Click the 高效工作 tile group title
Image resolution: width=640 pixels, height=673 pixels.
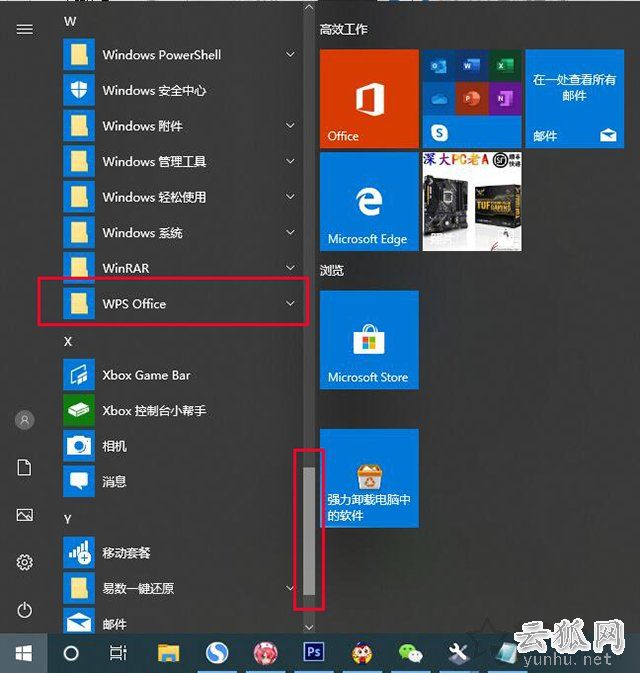(x=344, y=29)
